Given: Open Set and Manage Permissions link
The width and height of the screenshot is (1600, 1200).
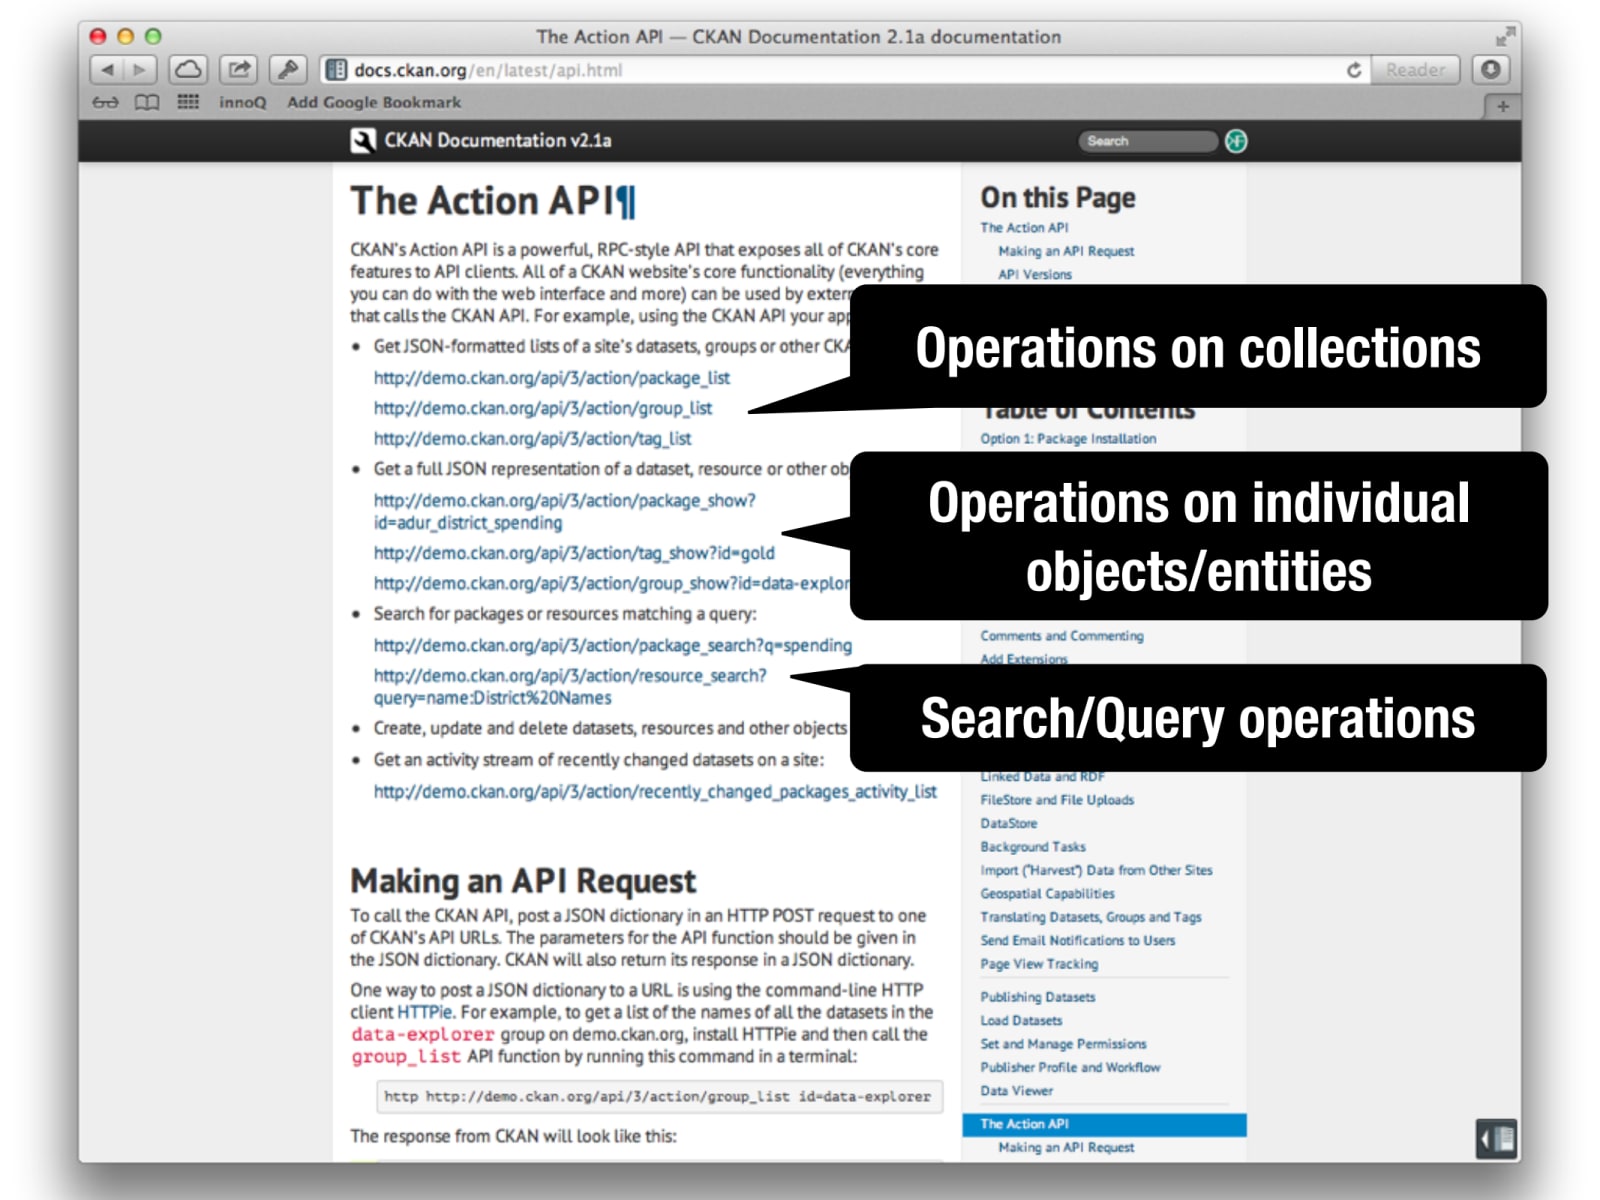Looking at the screenshot, I should click(1063, 1043).
